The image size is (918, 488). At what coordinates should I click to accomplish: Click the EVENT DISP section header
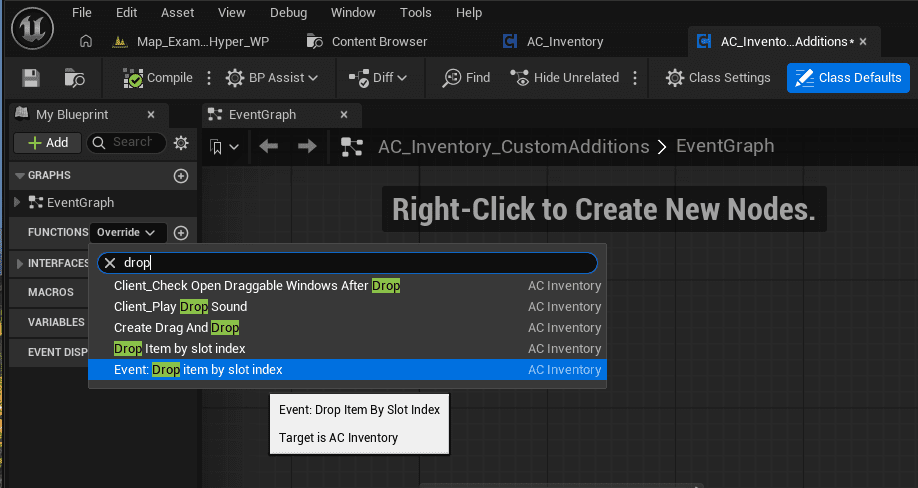[x=57, y=352]
